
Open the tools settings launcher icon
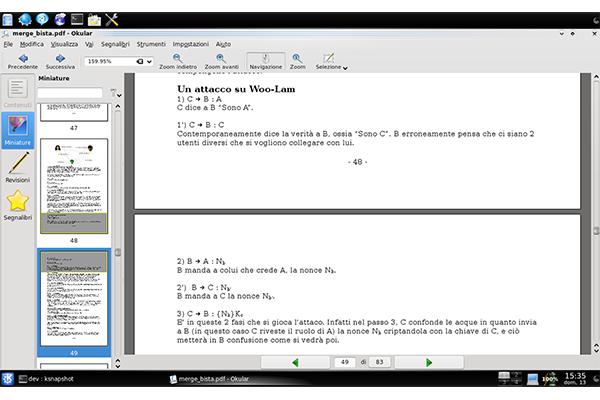click(112, 19)
